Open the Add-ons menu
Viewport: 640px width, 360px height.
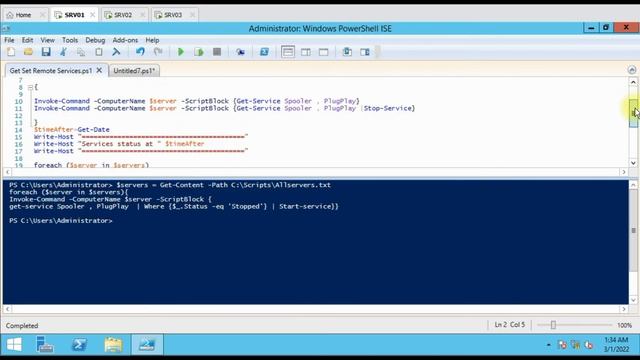[x=125, y=40]
